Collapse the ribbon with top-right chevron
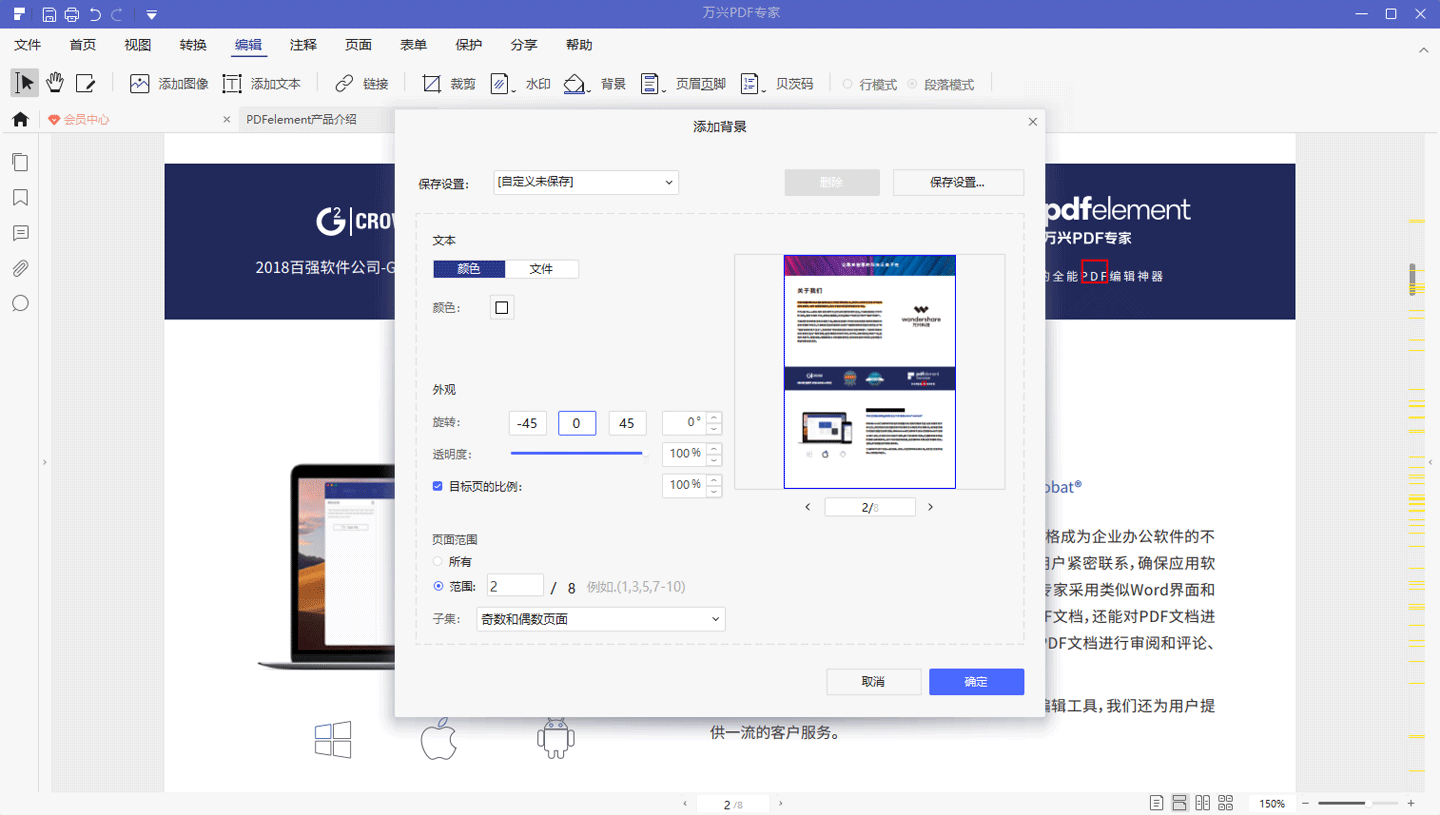The width and height of the screenshot is (1440, 815). tap(1424, 49)
